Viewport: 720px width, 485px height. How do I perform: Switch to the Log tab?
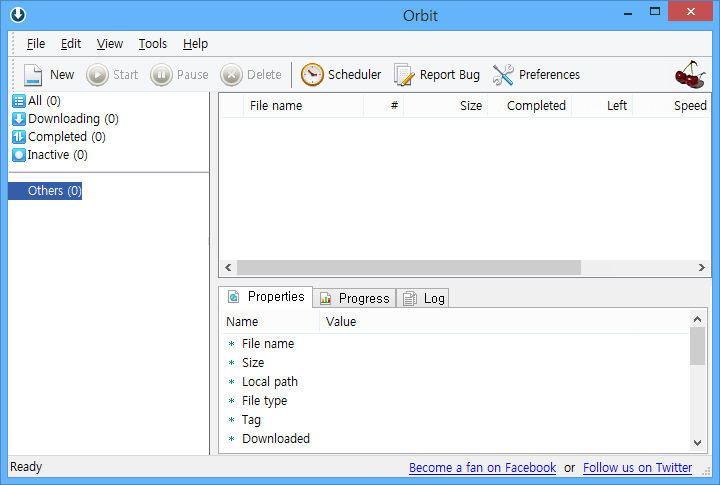423,299
